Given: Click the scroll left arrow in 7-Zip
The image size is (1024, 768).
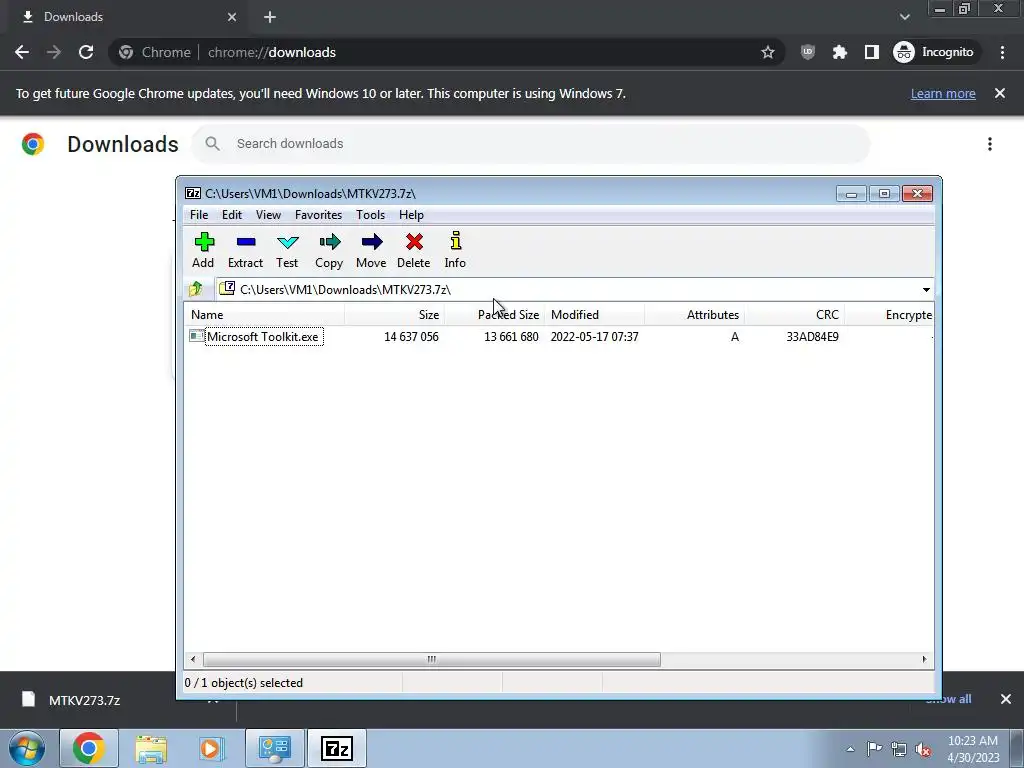Looking at the screenshot, I should (193, 659).
